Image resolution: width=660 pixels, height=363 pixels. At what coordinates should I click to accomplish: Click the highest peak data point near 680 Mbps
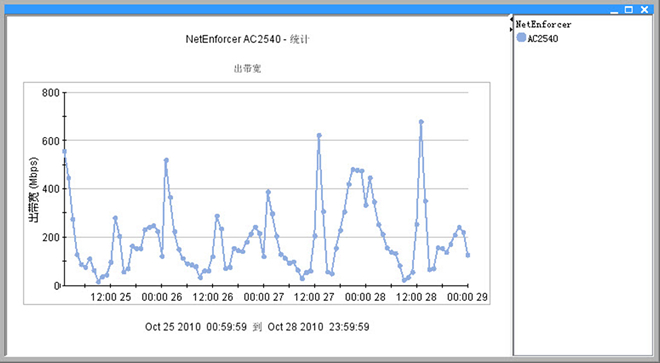[x=421, y=122]
